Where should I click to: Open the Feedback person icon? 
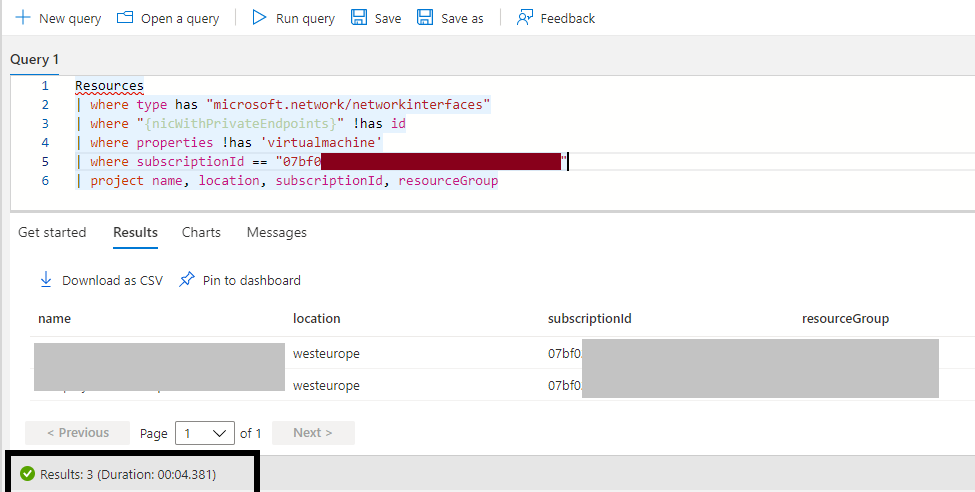point(525,18)
